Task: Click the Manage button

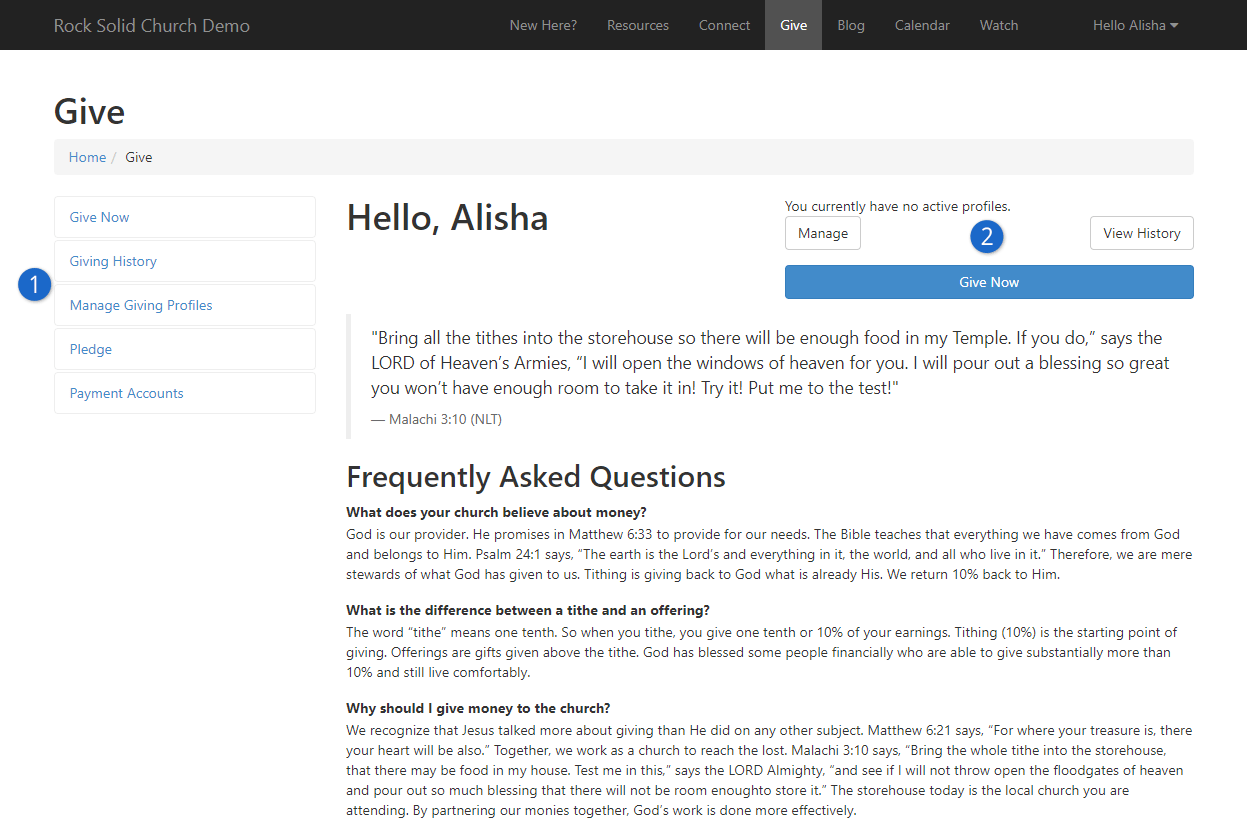Action: [823, 233]
